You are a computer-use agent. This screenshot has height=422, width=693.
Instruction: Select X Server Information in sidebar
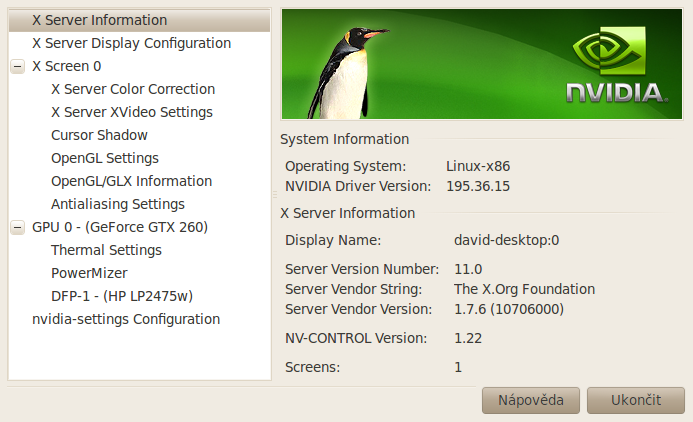click(139, 20)
